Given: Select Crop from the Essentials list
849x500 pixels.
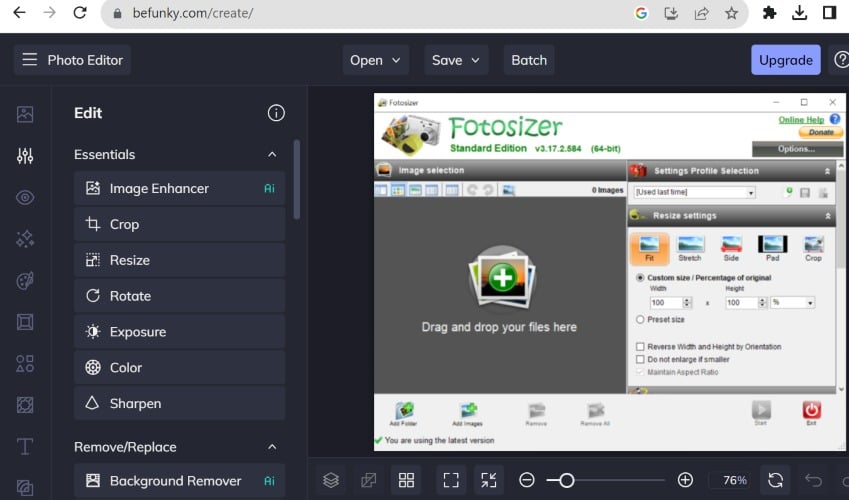Looking at the screenshot, I should click(x=179, y=224).
